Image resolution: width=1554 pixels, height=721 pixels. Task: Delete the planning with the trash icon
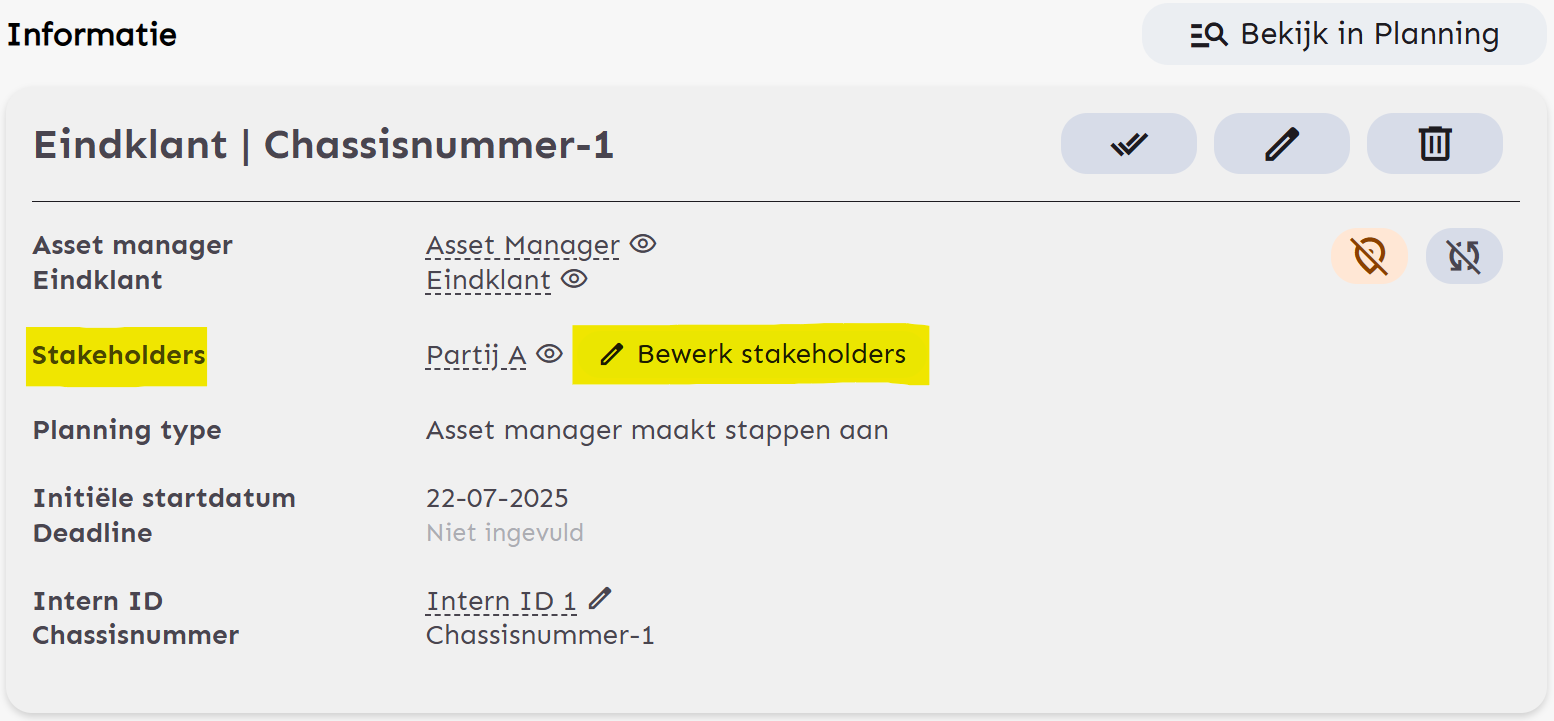click(1434, 144)
